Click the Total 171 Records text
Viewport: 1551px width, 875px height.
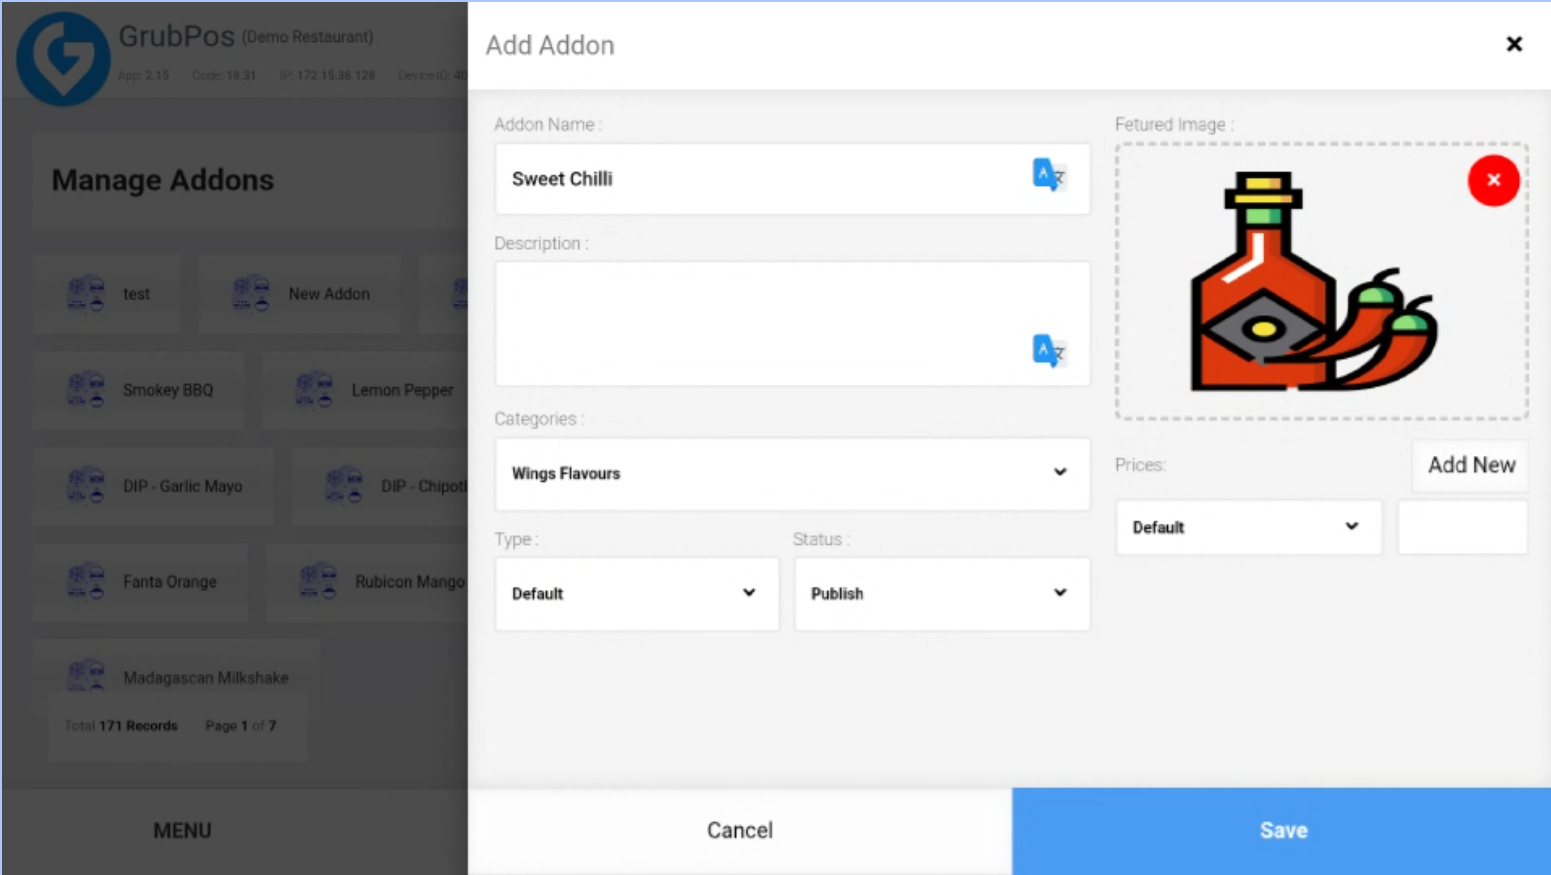pyautogui.click(x=121, y=726)
